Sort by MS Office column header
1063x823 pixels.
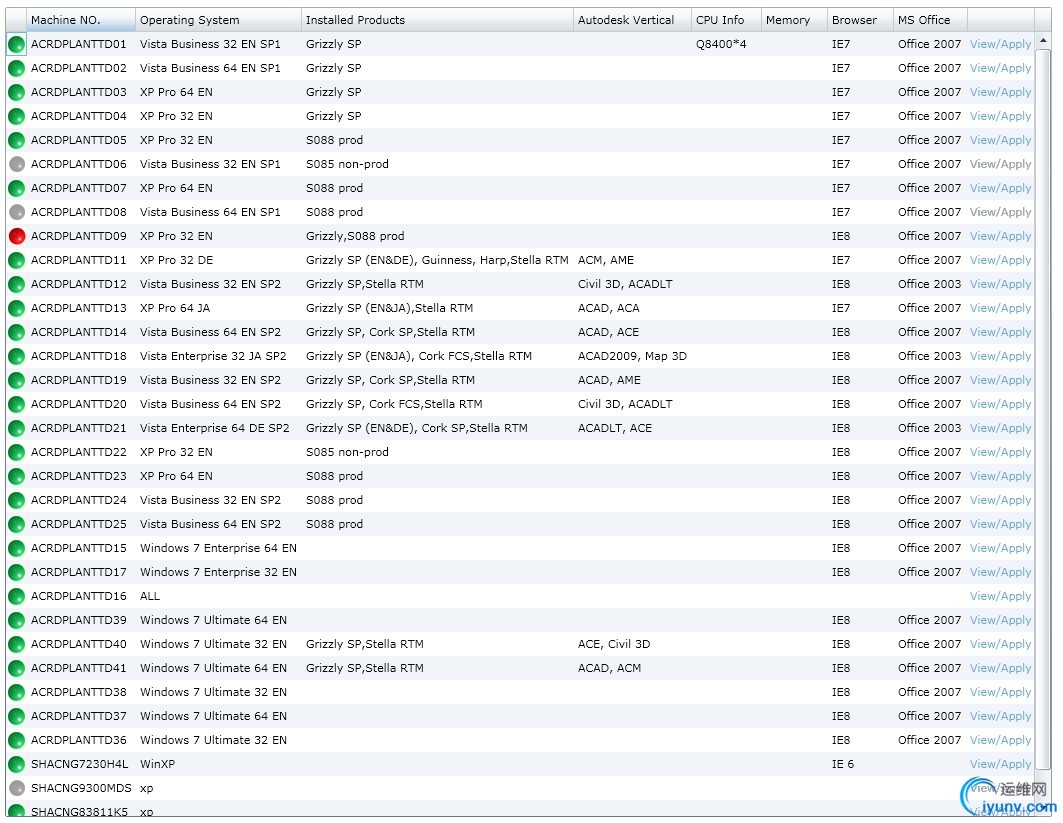pyautogui.click(x=931, y=20)
